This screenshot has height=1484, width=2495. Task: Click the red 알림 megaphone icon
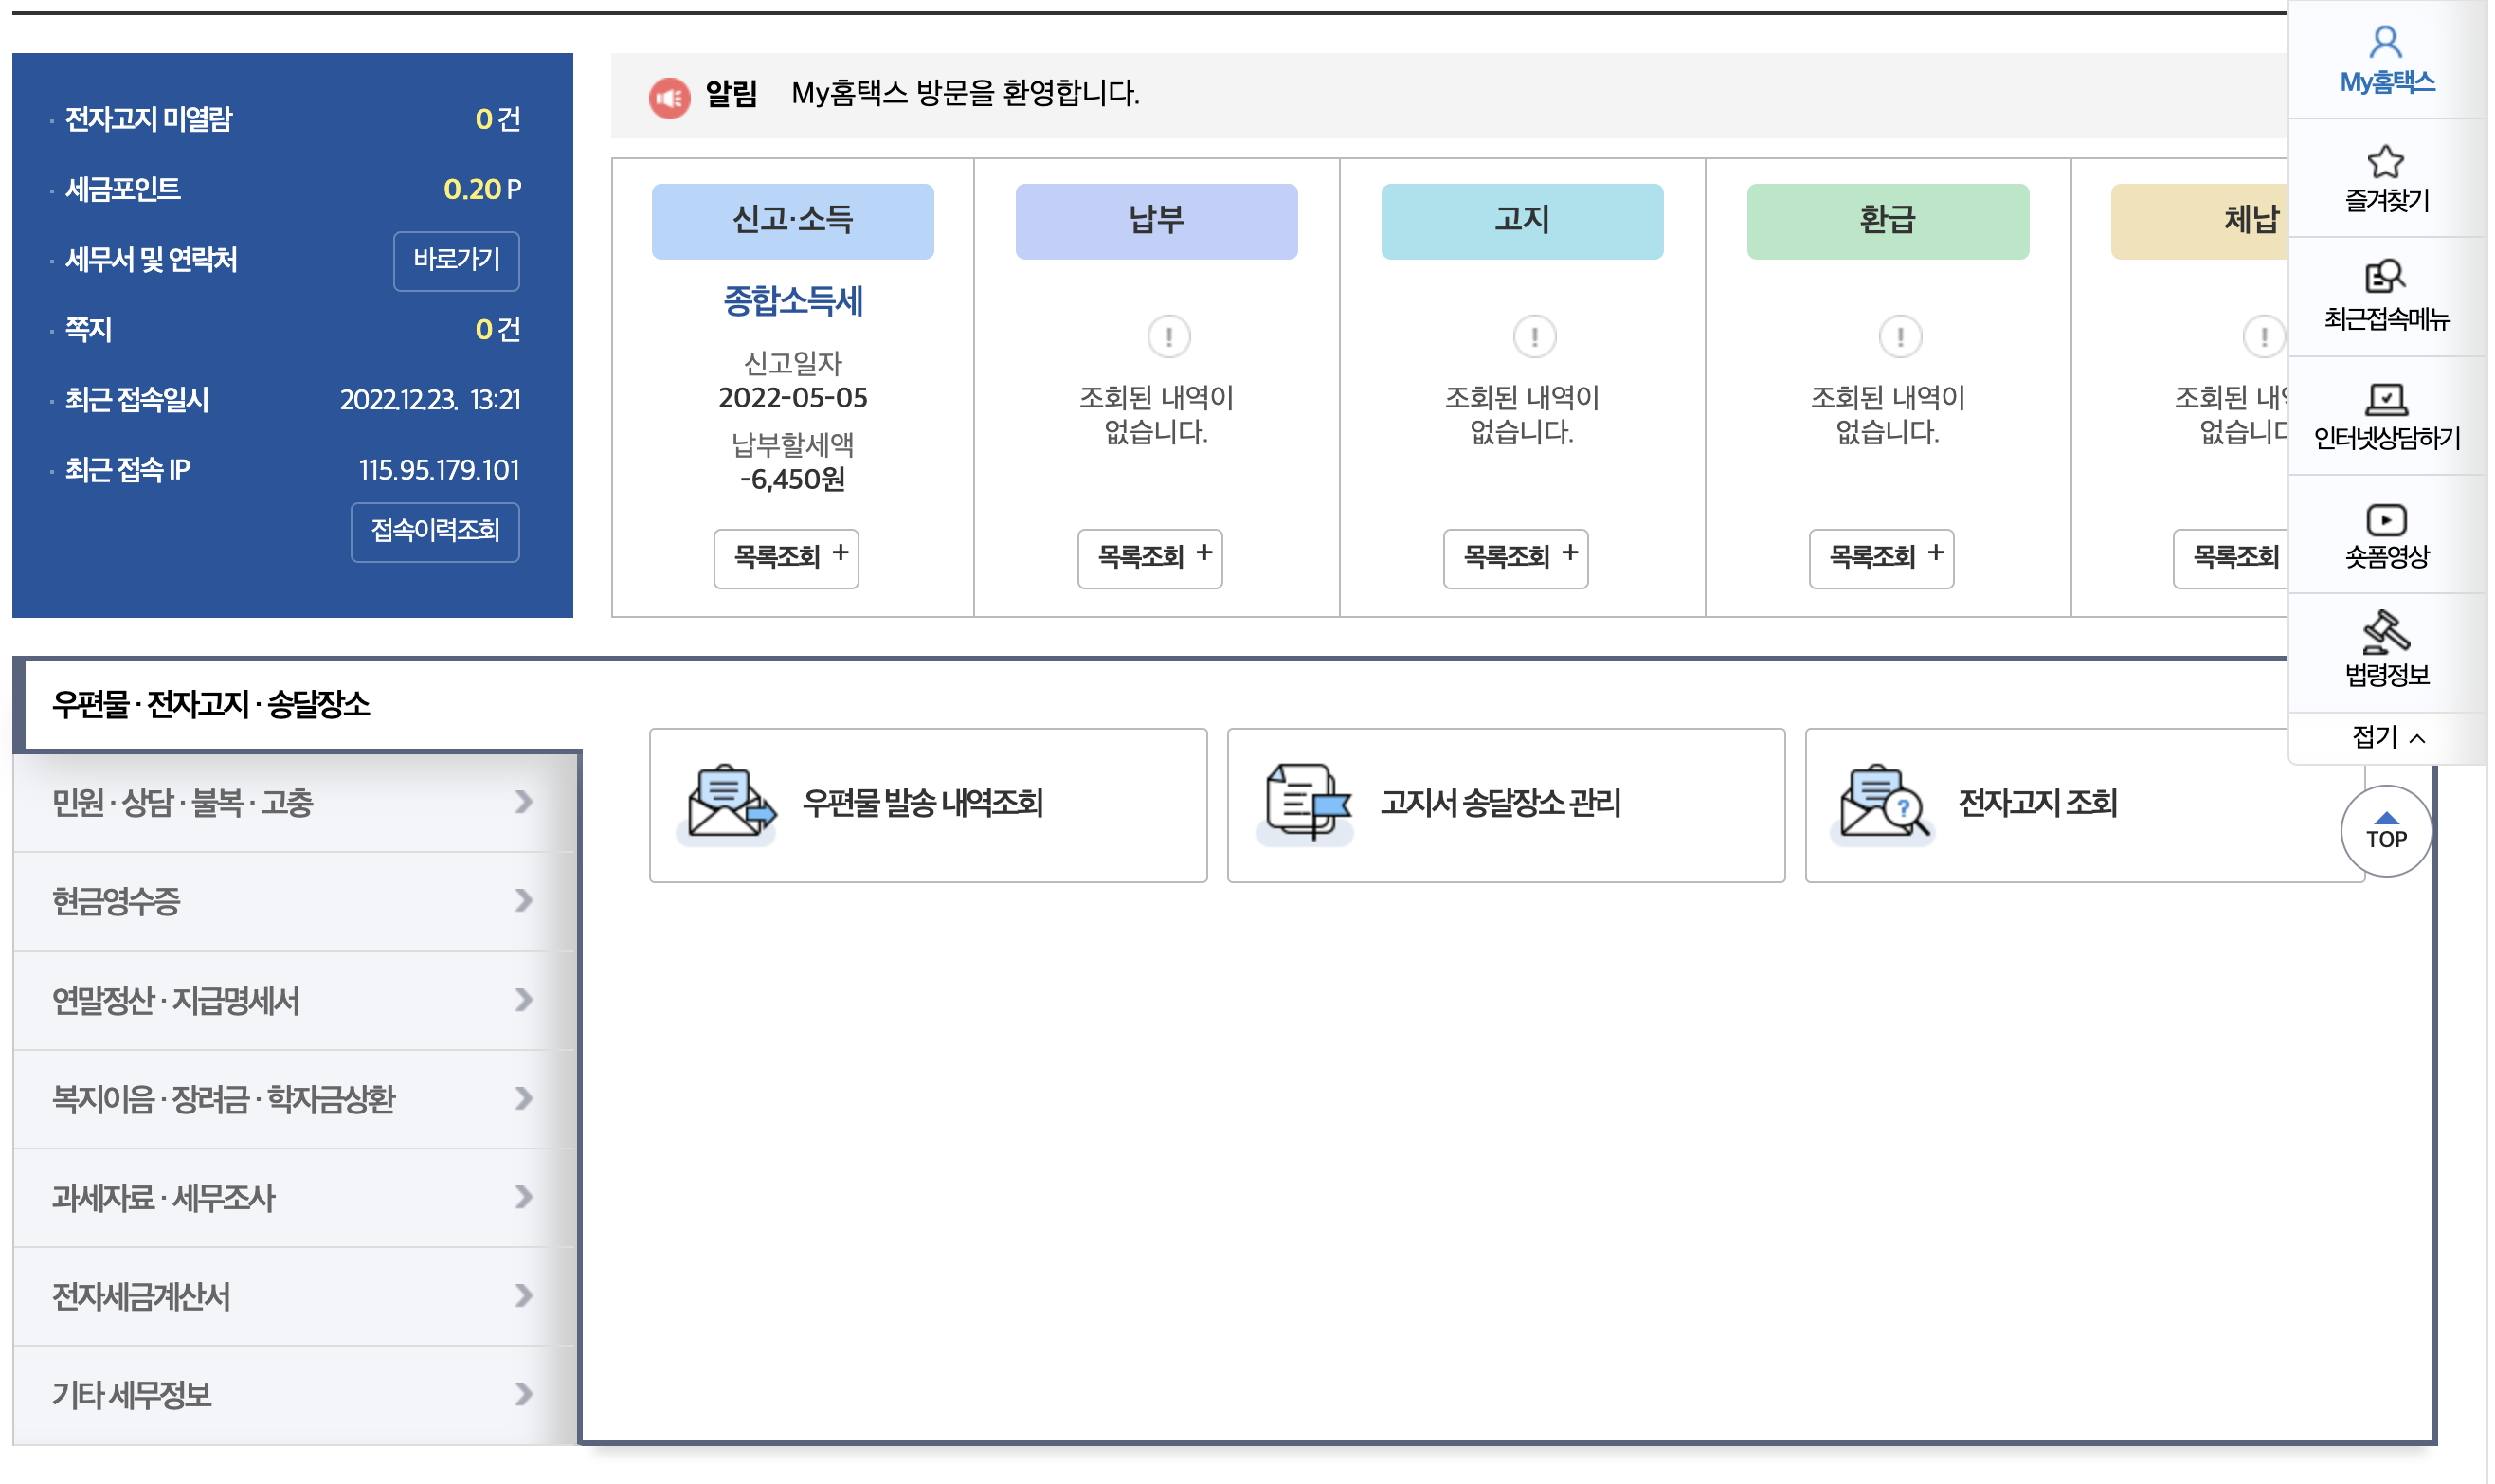[669, 97]
